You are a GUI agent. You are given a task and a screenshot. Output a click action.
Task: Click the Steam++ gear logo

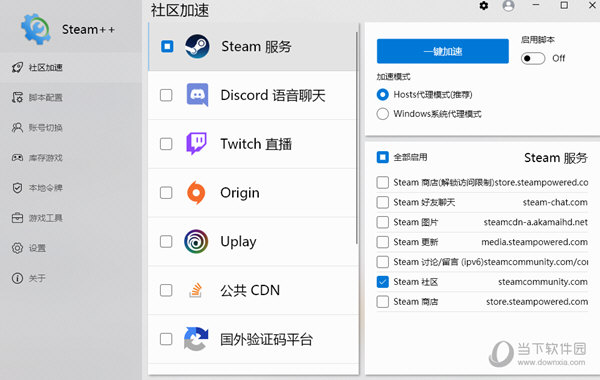(x=36, y=29)
